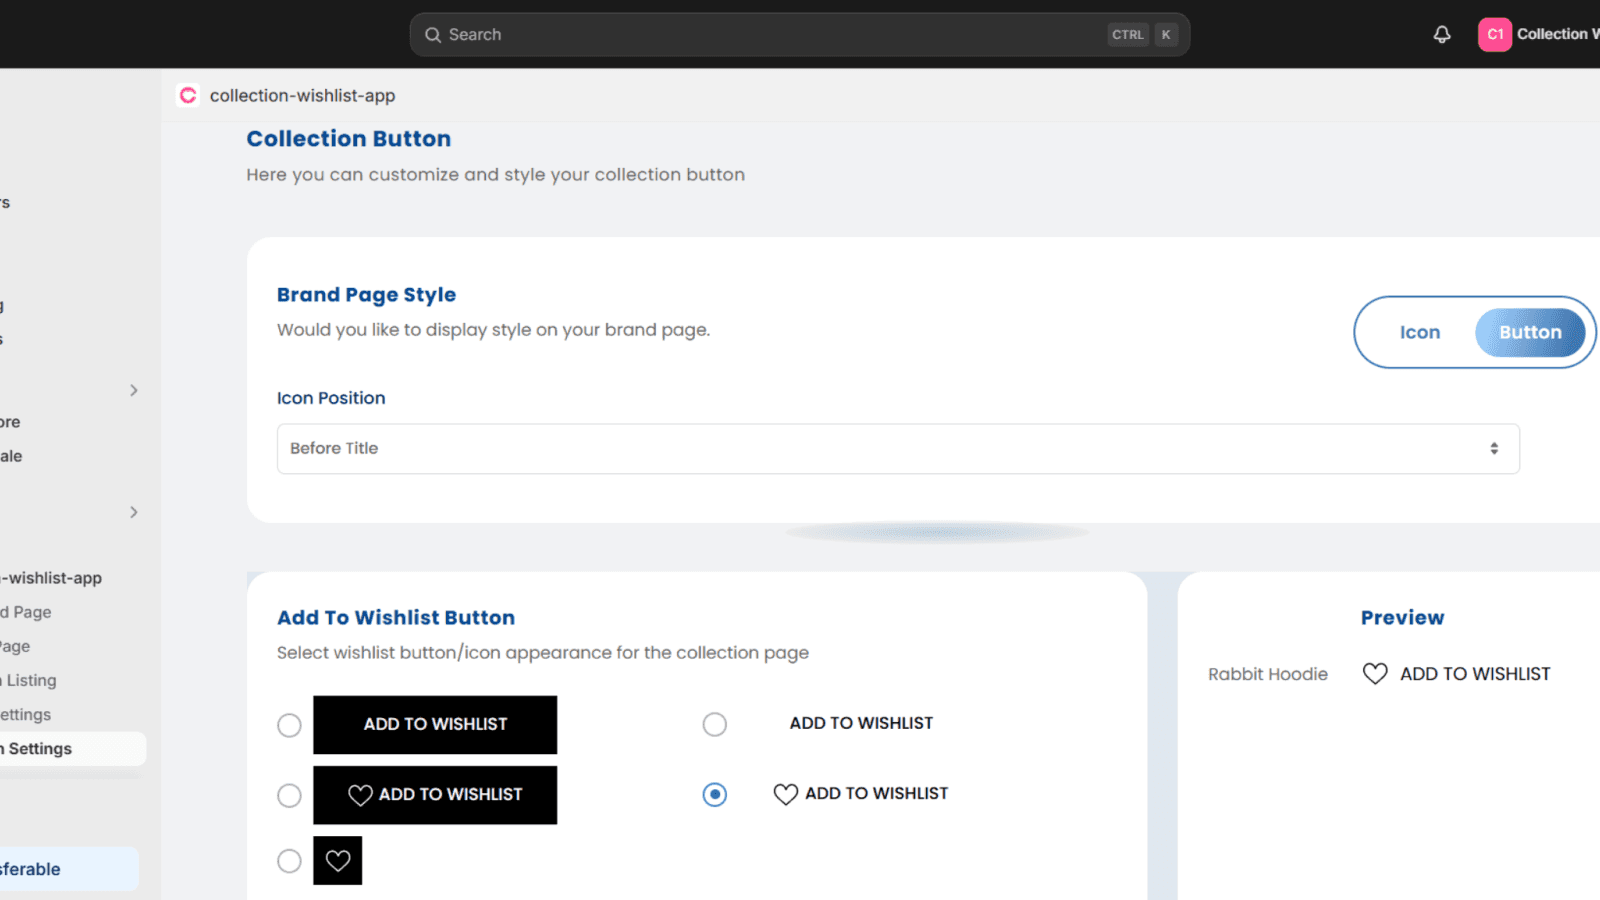Switch Brand Page Style to Button

pyautogui.click(x=1529, y=332)
